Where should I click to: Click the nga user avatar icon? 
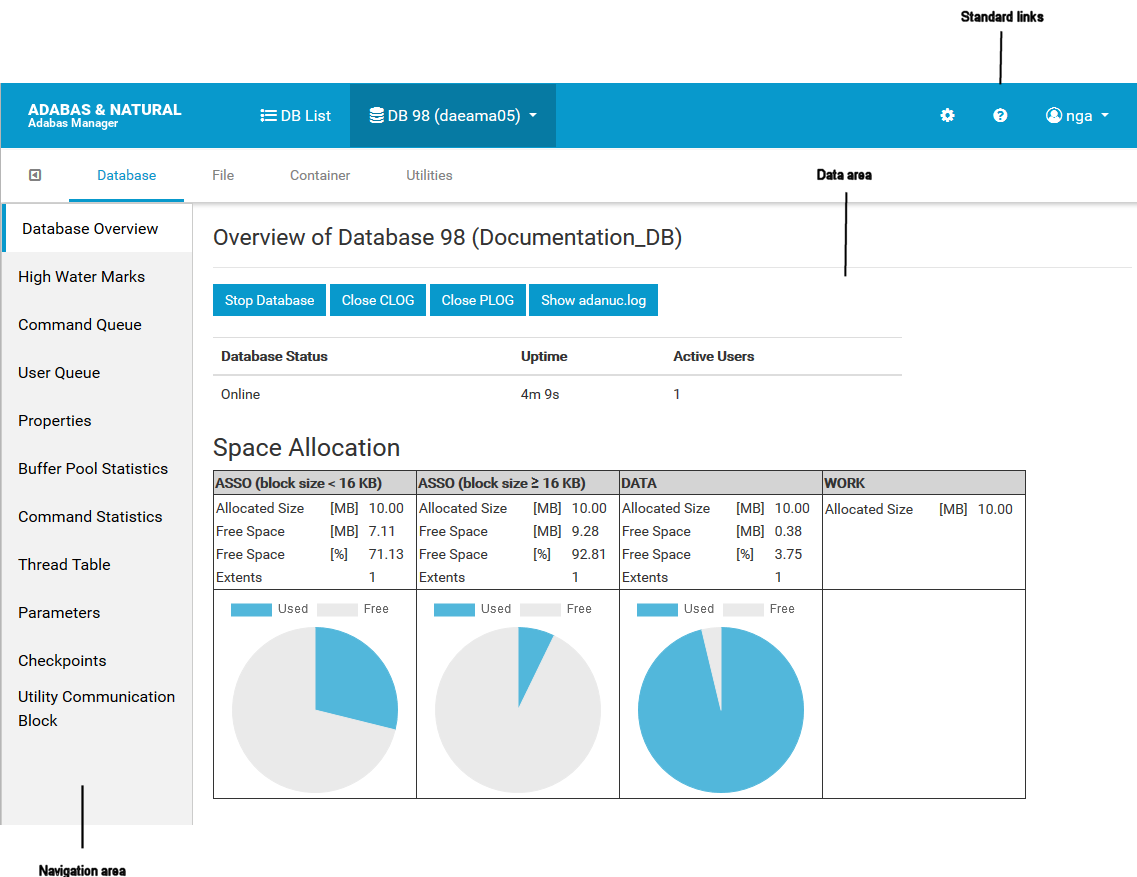(x=1053, y=116)
